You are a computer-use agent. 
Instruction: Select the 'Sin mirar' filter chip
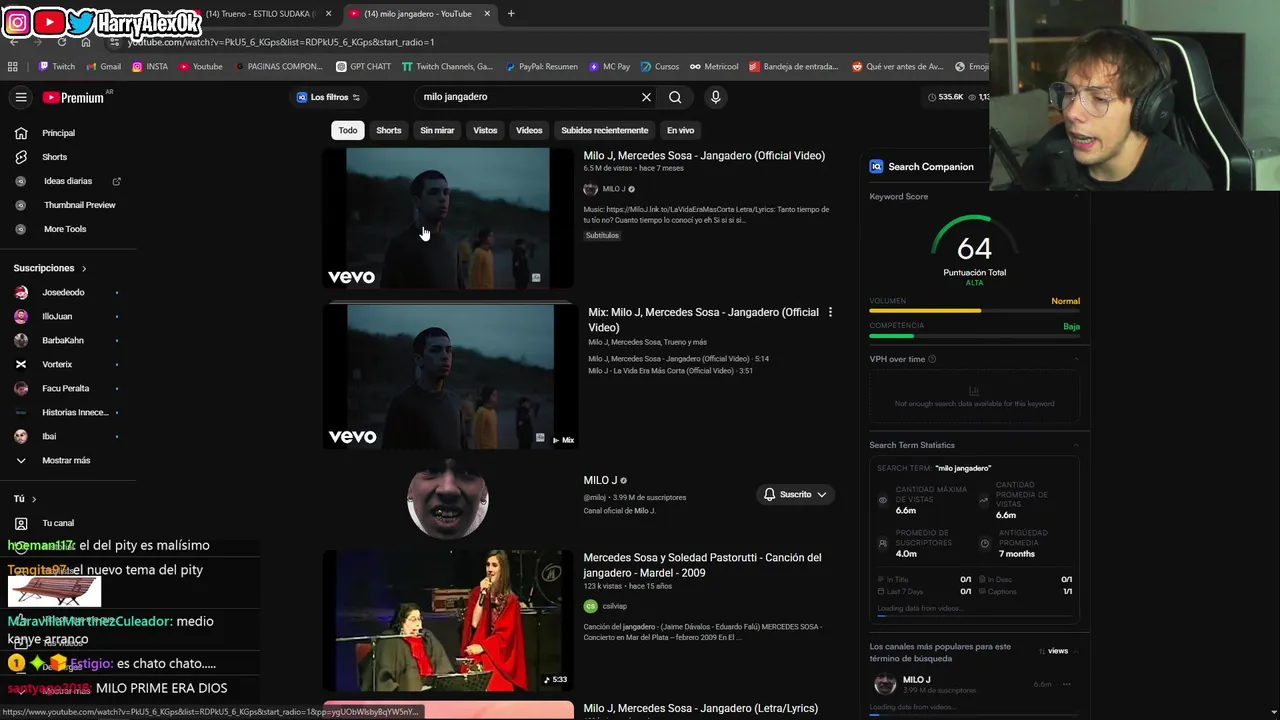pos(437,130)
